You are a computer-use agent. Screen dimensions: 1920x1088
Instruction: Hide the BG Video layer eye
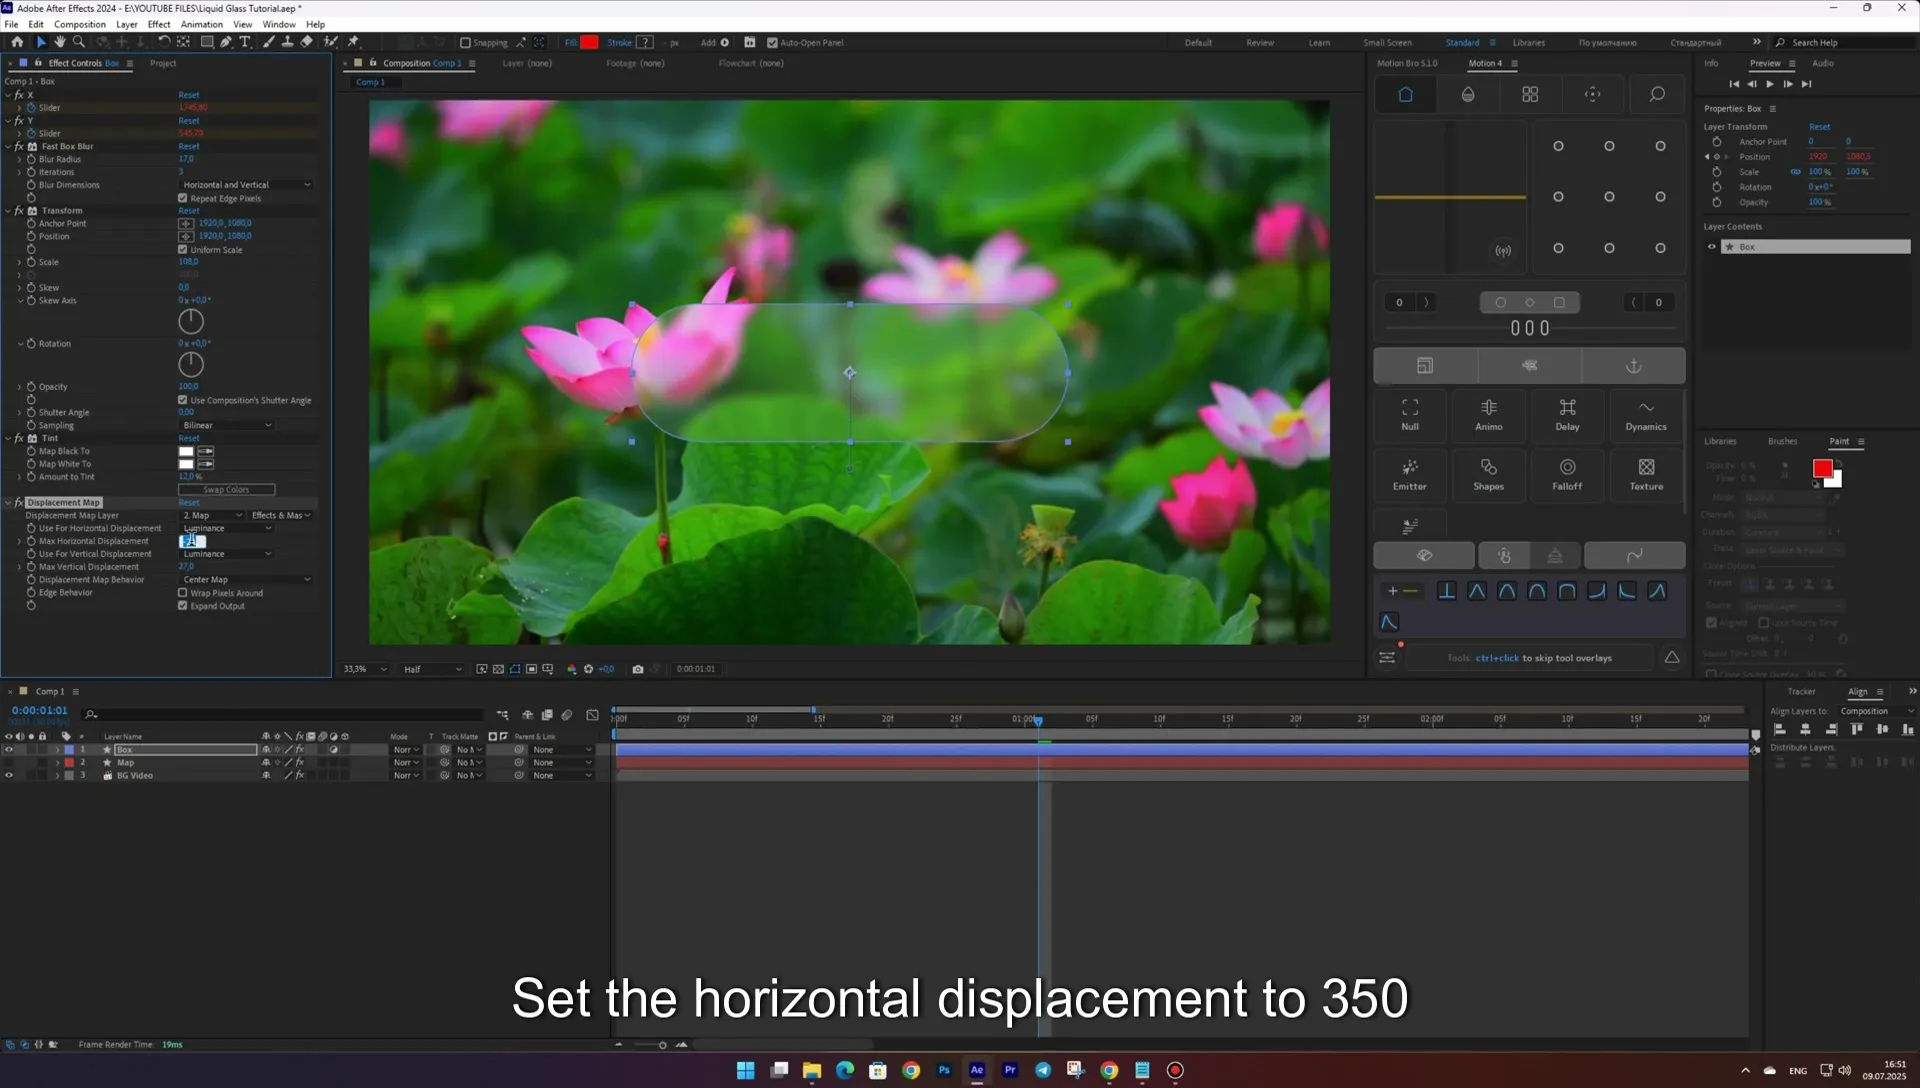[9, 776]
